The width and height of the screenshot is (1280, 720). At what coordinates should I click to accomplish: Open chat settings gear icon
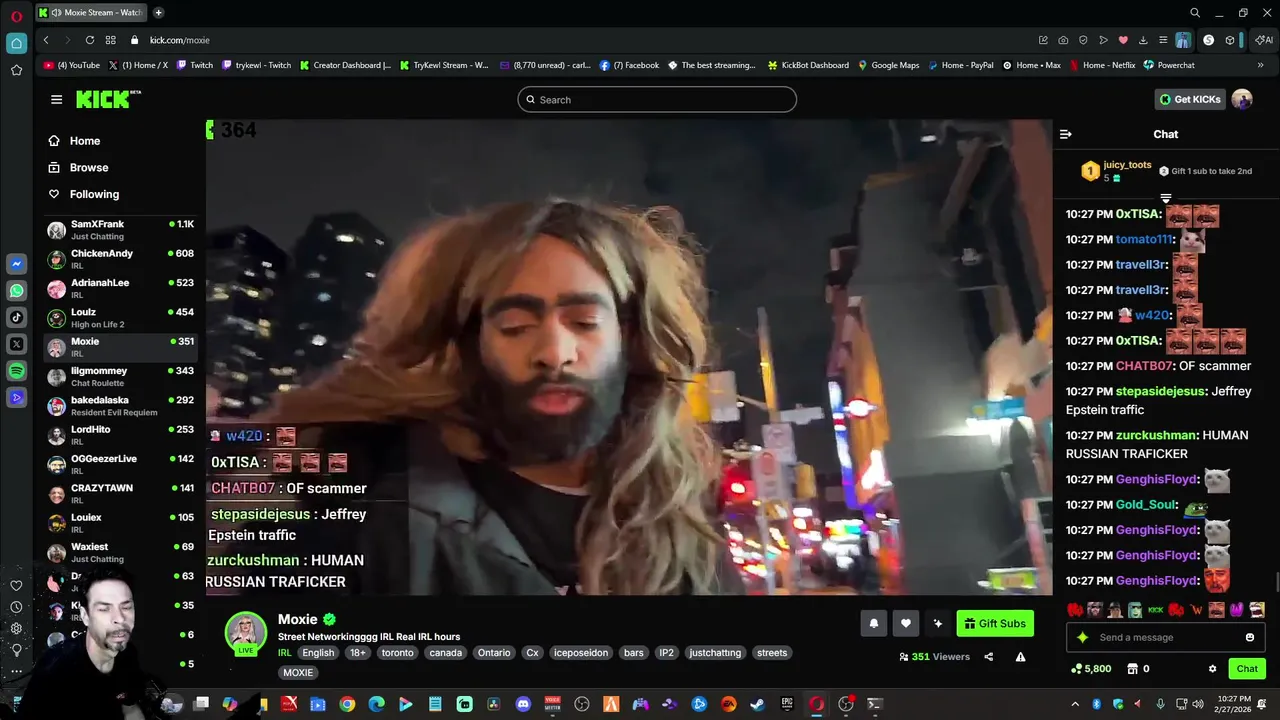1212,669
